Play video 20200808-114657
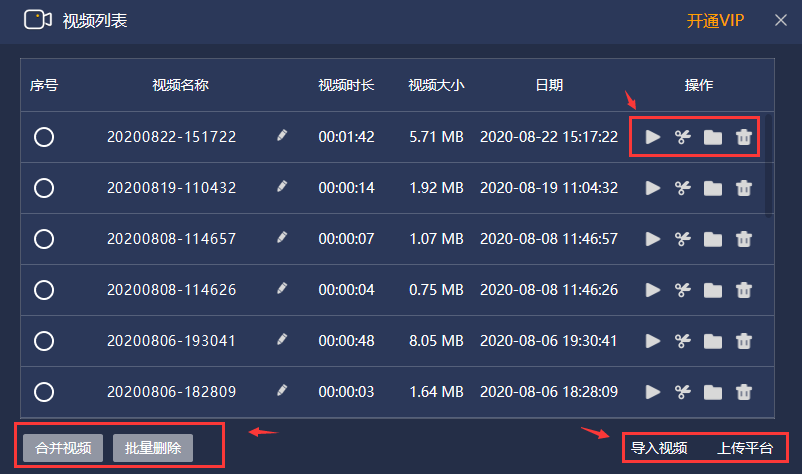Image resolution: width=802 pixels, height=474 pixels. point(653,239)
